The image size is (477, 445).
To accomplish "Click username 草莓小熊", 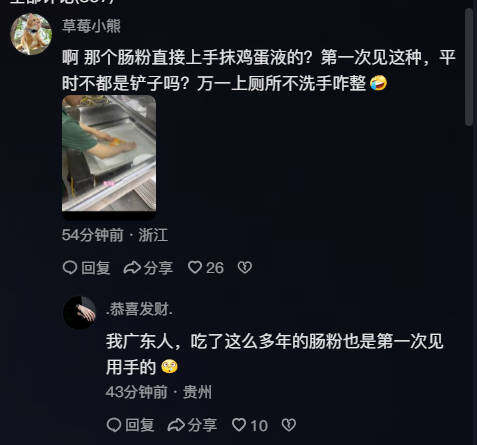I will tap(91, 26).
